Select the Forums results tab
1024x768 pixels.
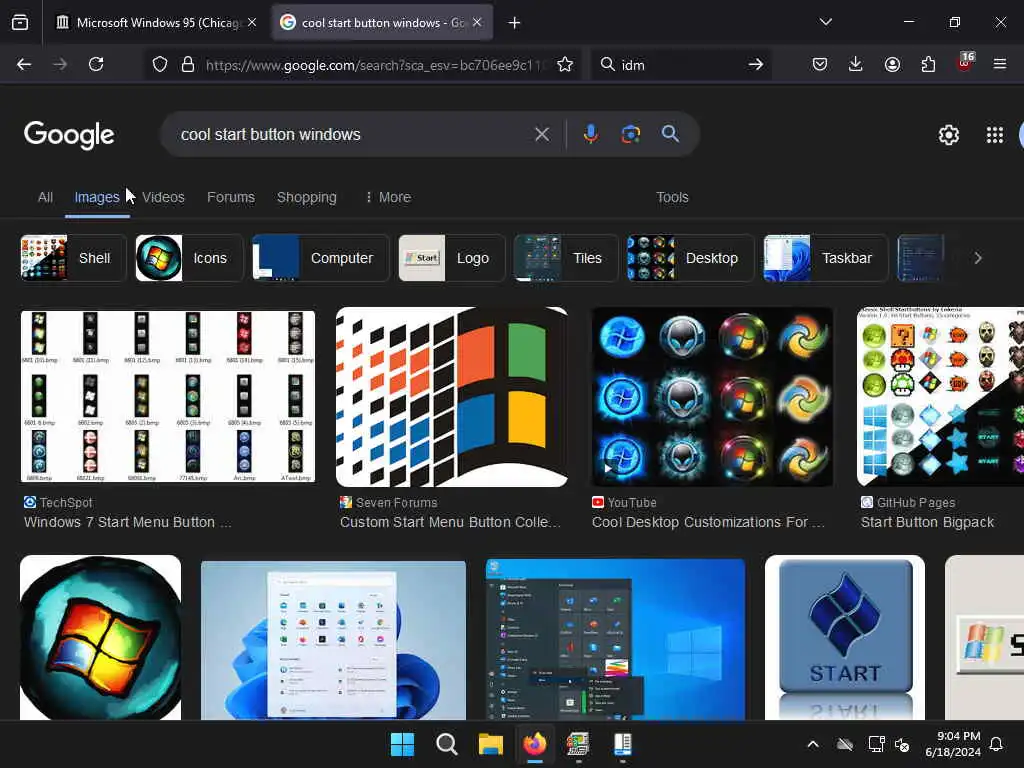[x=231, y=197]
